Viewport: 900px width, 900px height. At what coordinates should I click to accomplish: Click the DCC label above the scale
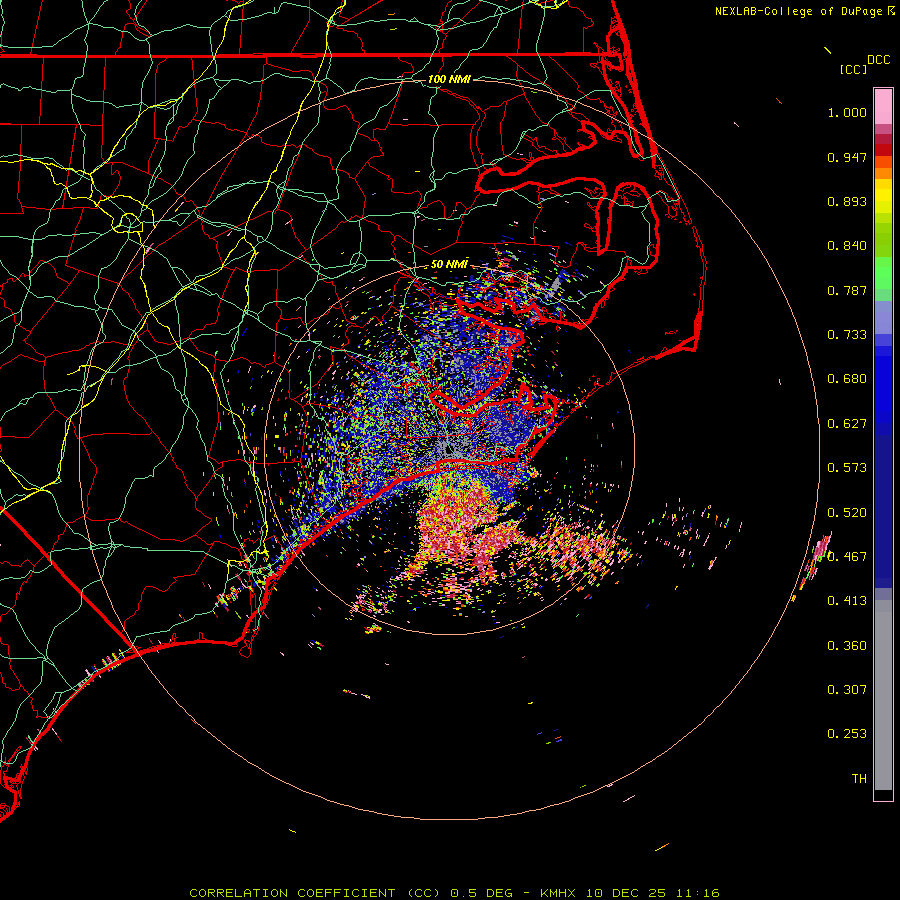(x=879, y=60)
